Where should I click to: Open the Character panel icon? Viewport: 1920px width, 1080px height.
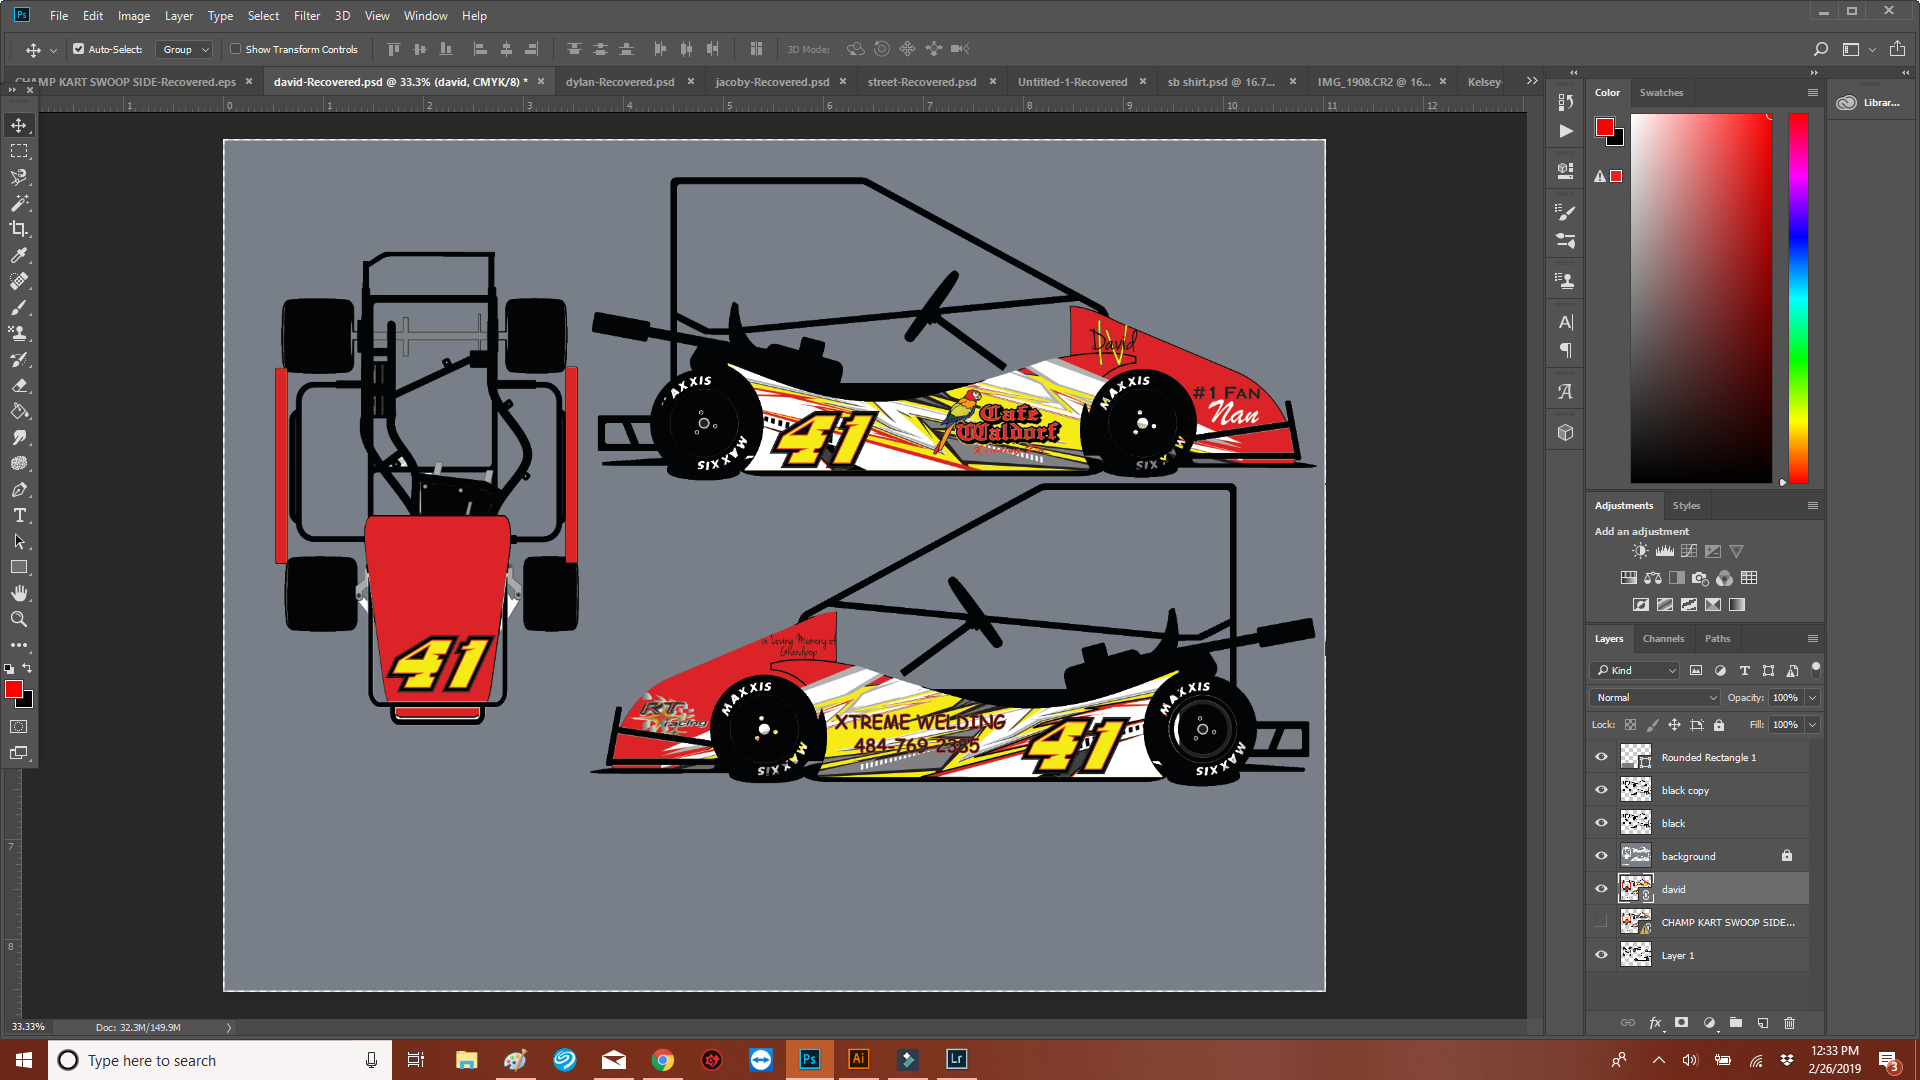pos(1565,322)
